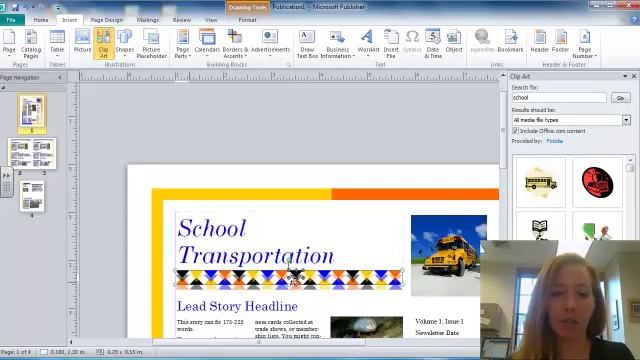Screen dimensions: 640x360
Task: Open the Advertisements gallery
Action: (x=270, y=43)
